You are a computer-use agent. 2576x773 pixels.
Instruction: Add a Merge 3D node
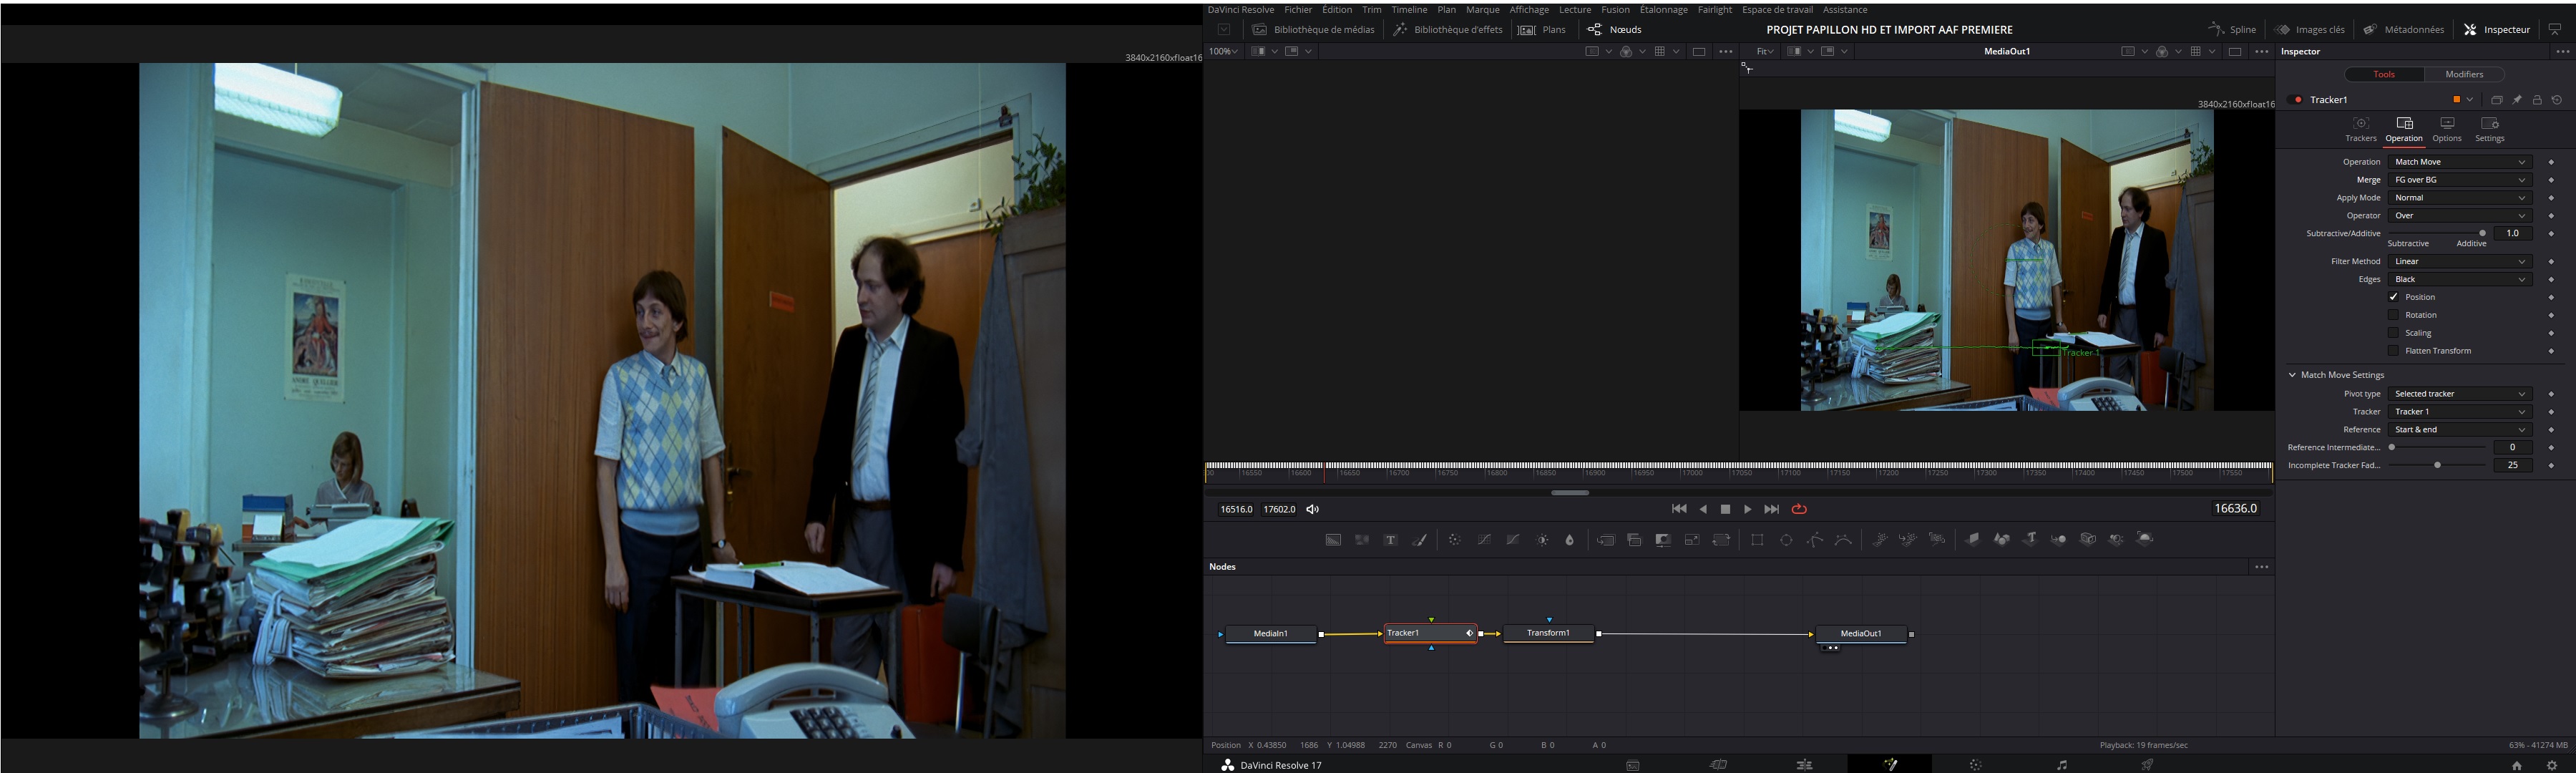(2059, 539)
